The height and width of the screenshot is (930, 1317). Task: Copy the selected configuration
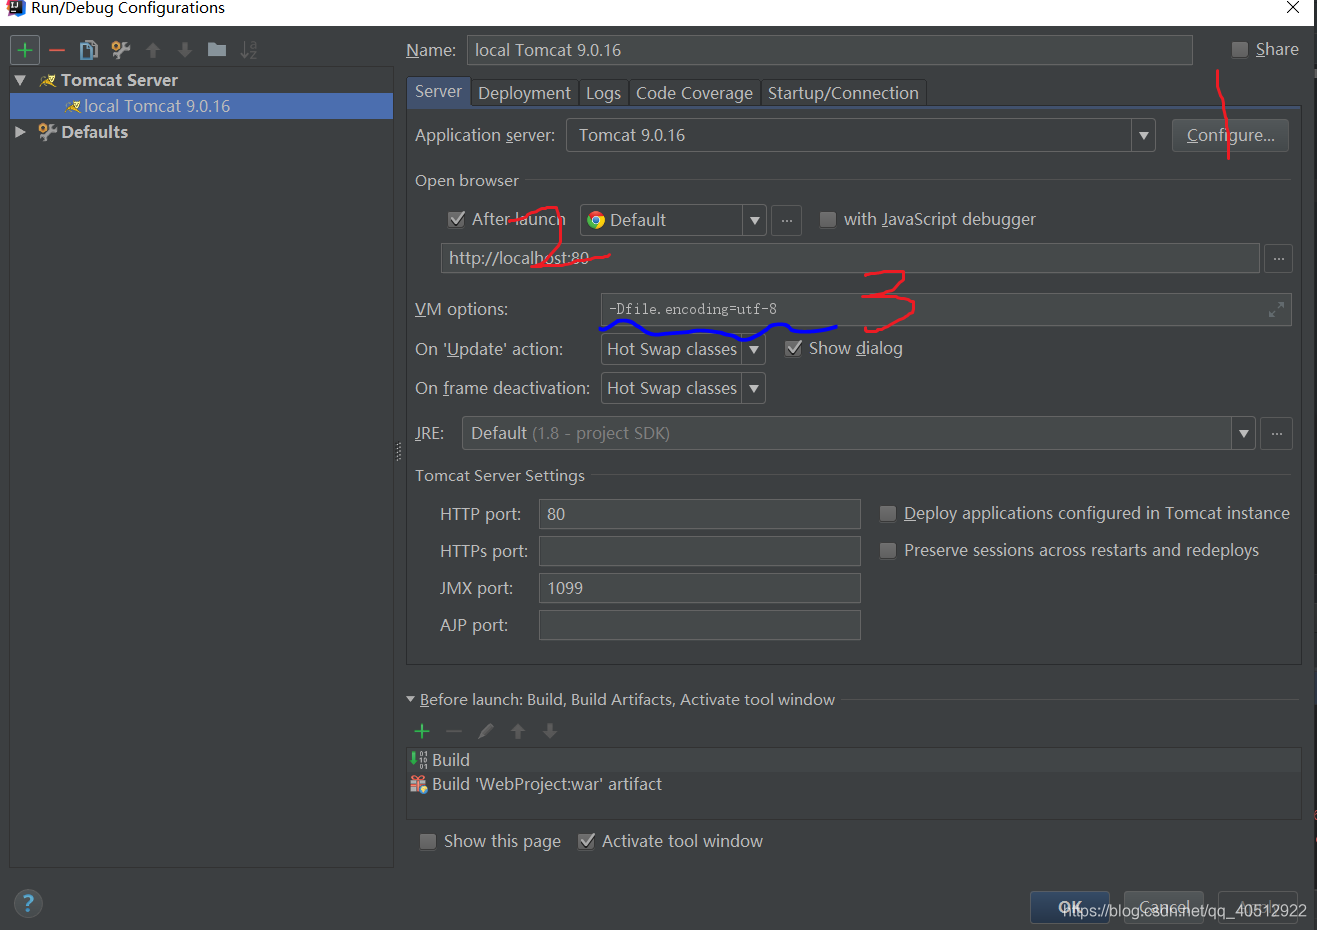tap(89, 50)
